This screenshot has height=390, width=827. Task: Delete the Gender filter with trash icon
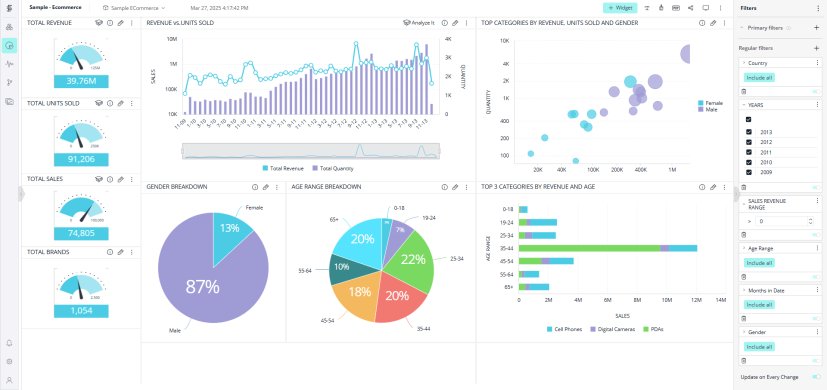click(x=744, y=361)
